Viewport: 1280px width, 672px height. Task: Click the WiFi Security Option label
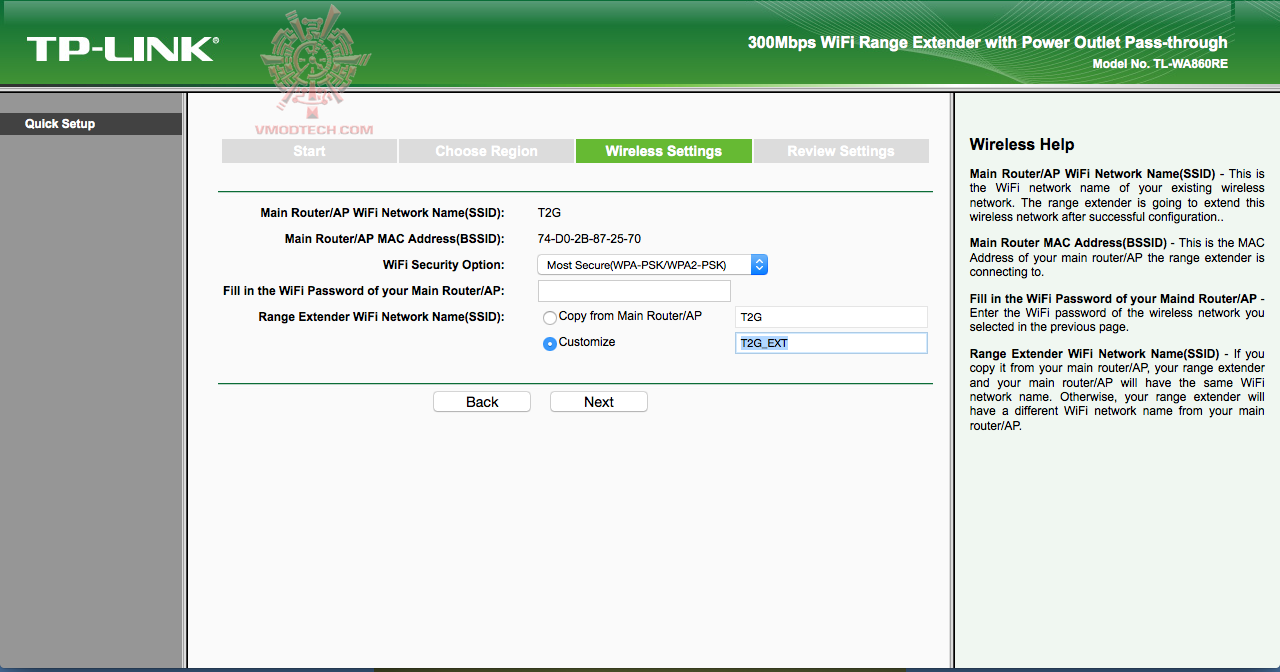tap(444, 265)
